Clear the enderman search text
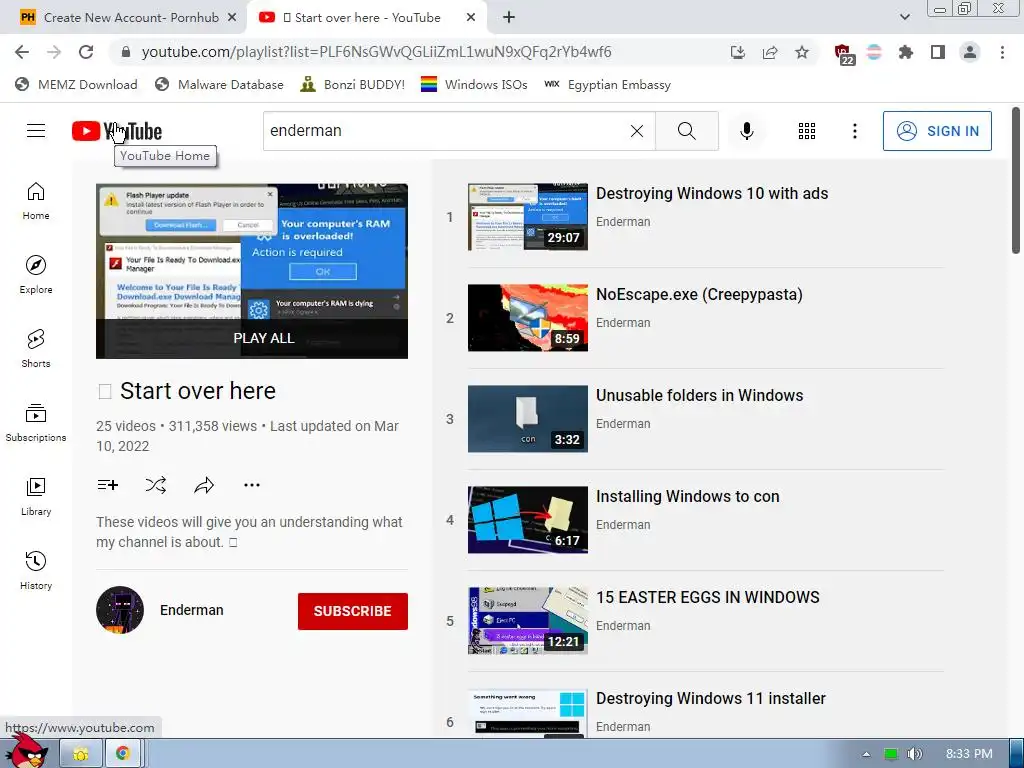 pos(637,131)
